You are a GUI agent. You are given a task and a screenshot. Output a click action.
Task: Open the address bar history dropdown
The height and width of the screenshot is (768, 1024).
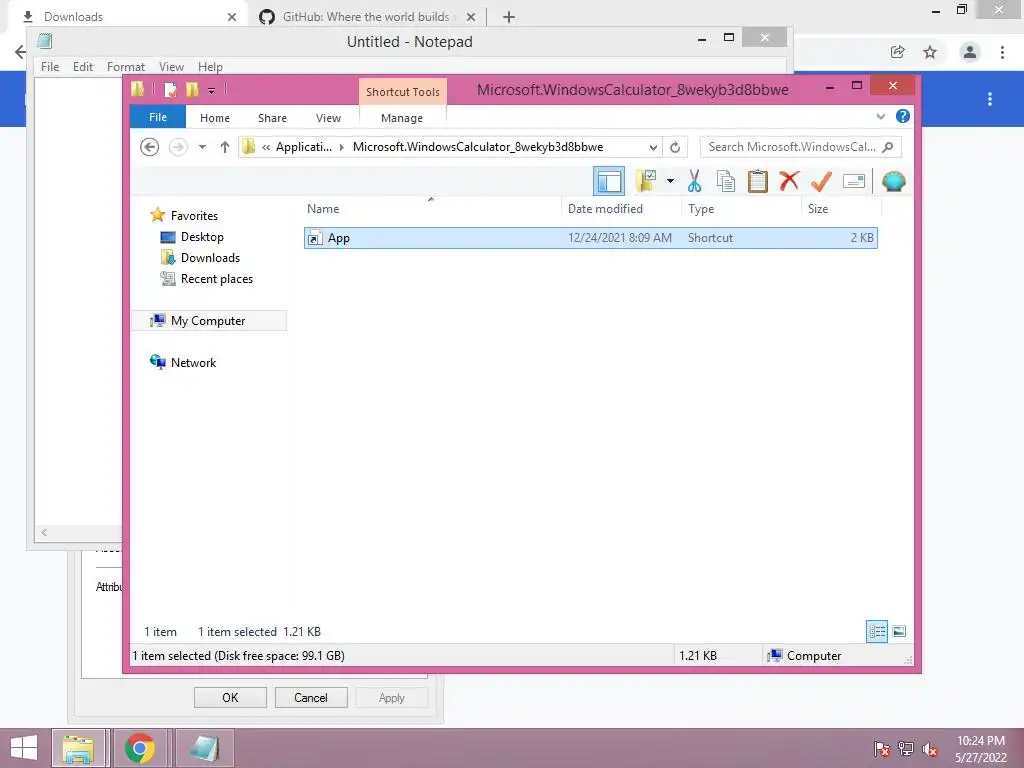pos(653,148)
